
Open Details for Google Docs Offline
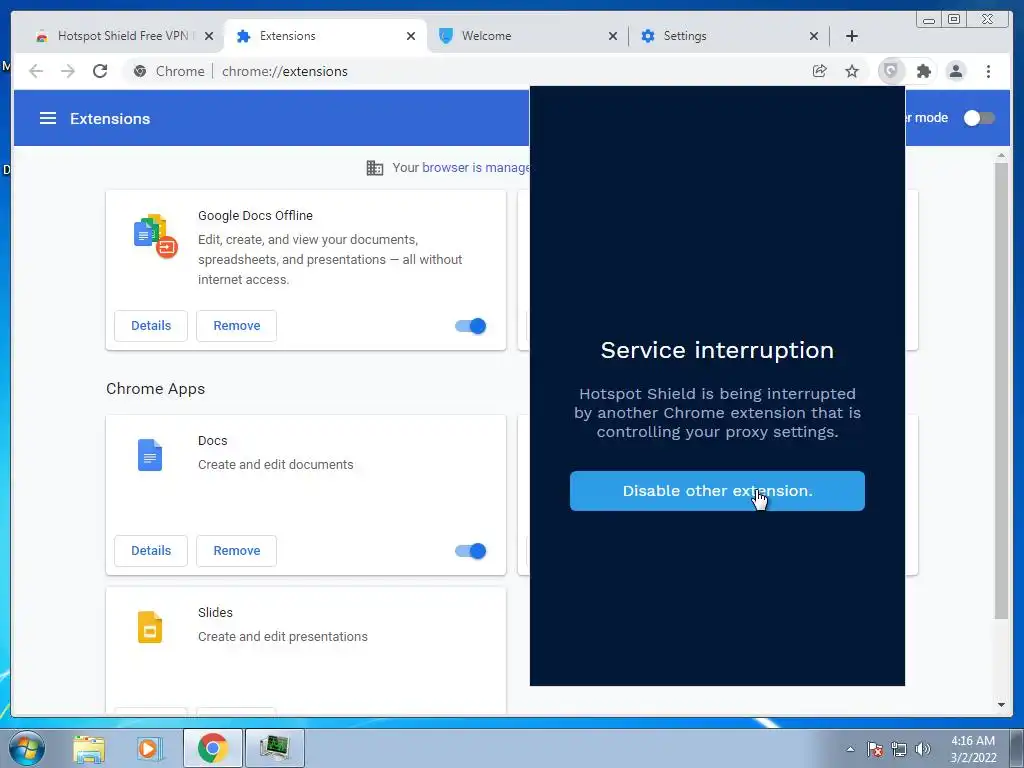coord(151,326)
